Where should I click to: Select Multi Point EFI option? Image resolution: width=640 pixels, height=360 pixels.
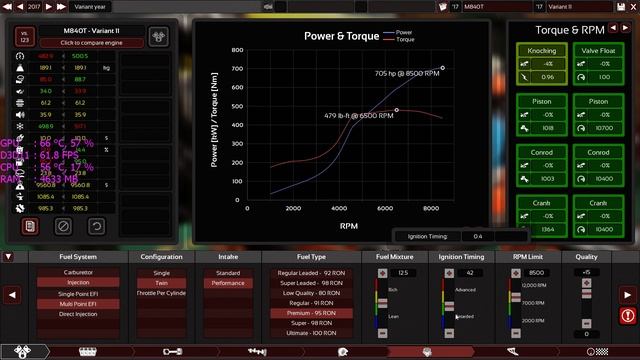point(78,304)
